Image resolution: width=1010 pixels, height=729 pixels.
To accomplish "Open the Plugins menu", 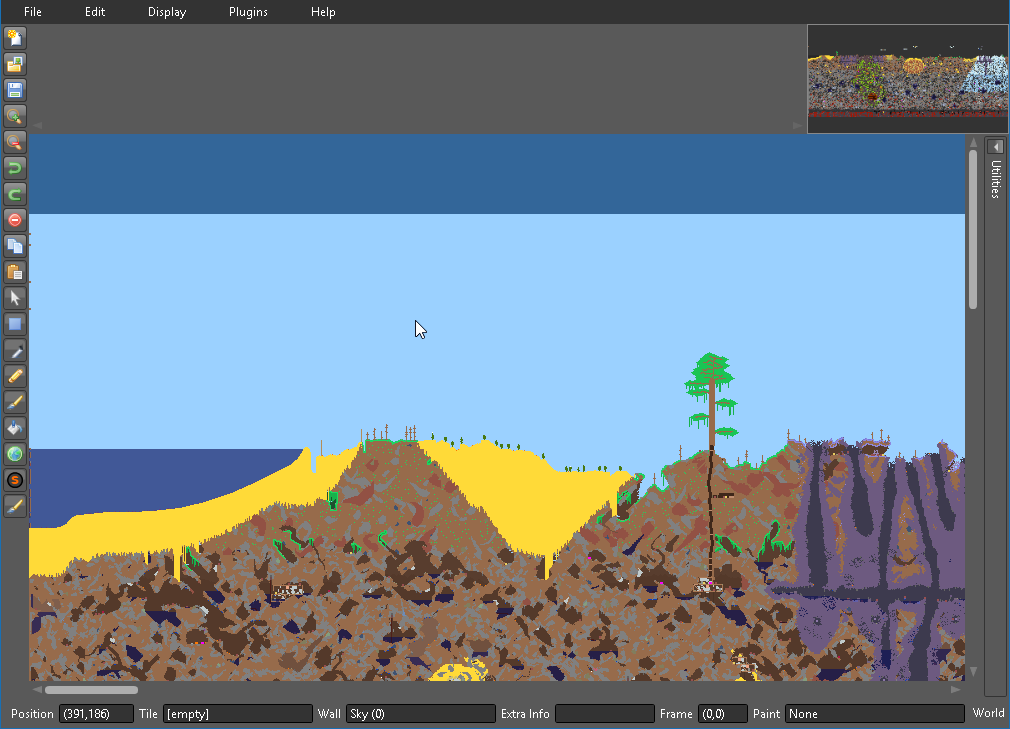I will click(248, 12).
